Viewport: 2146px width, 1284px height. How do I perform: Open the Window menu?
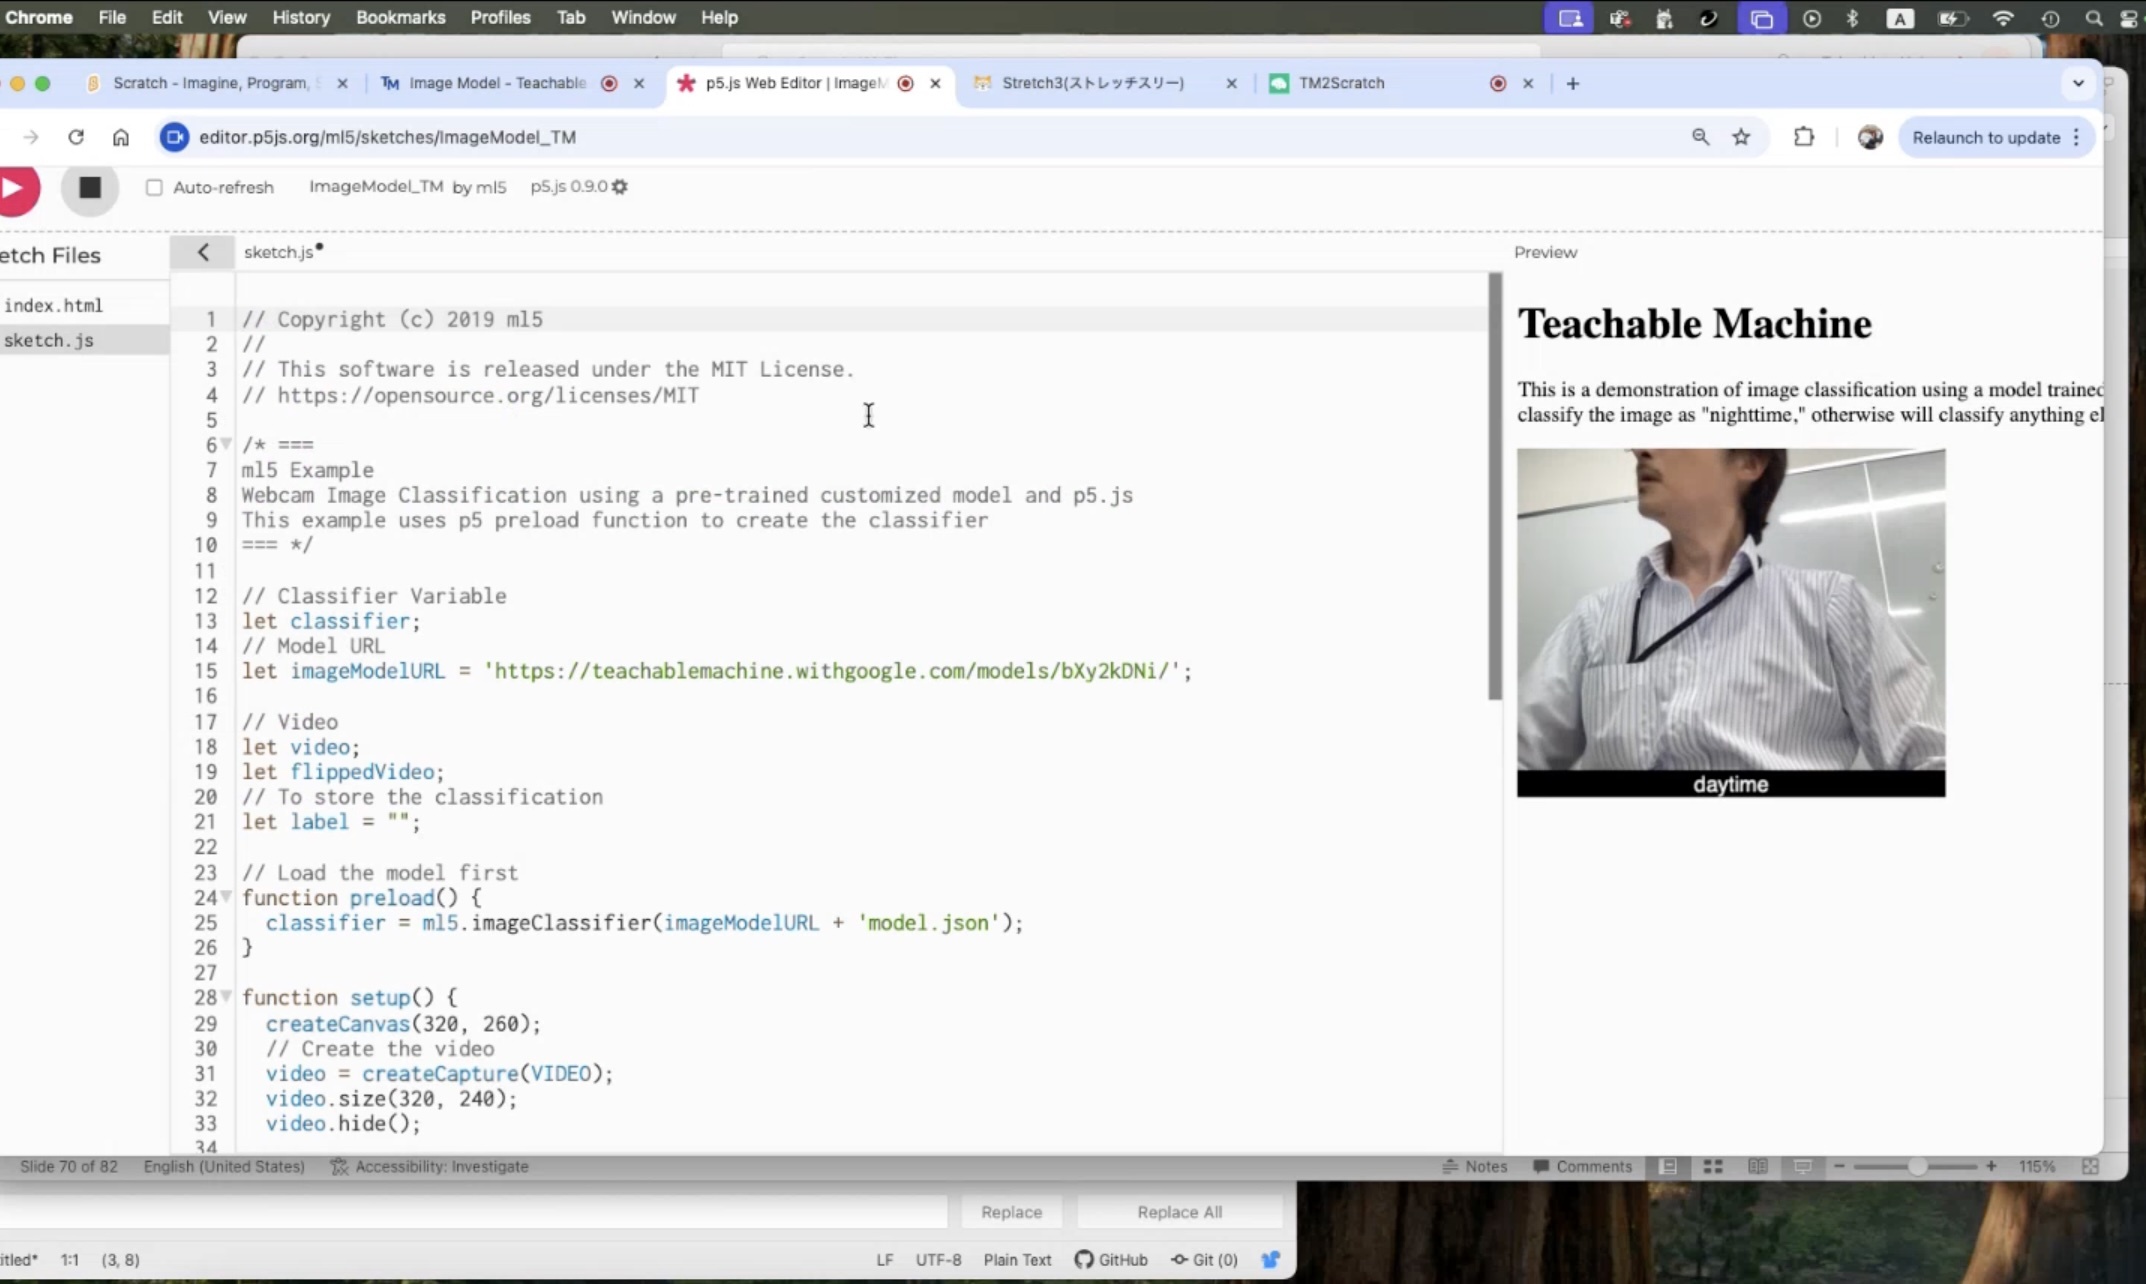tap(643, 17)
